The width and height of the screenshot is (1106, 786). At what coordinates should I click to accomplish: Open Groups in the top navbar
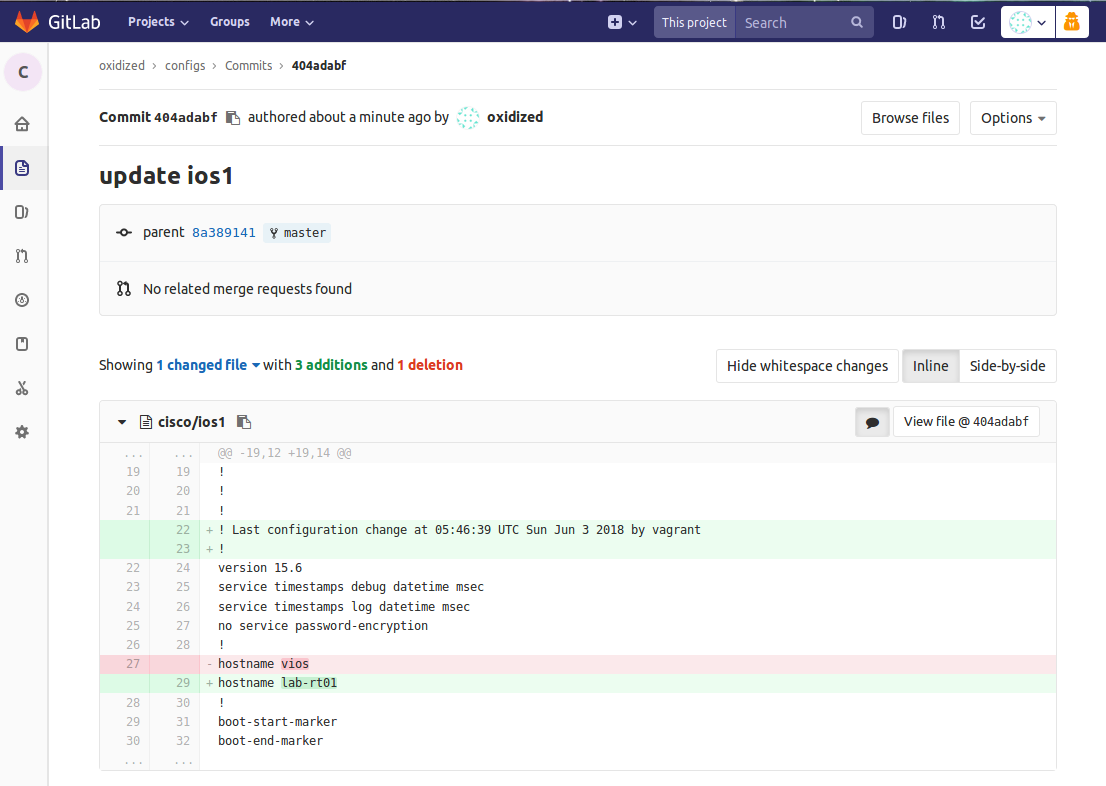click(230, 22)
